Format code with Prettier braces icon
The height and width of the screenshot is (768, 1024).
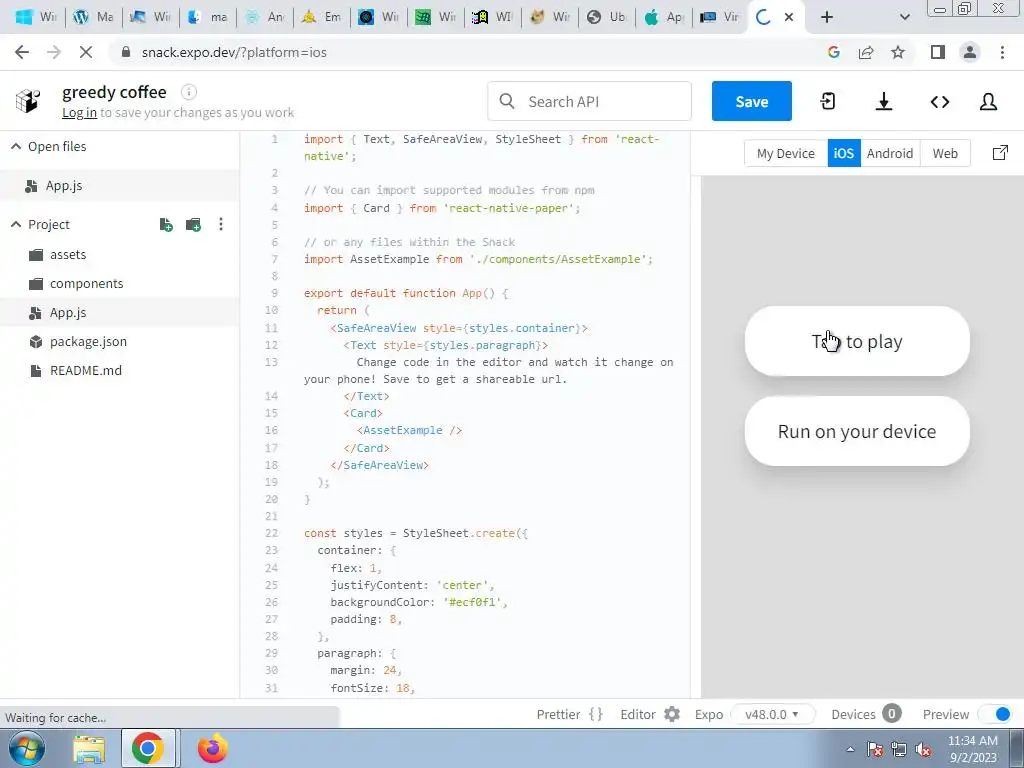(596, 714)
